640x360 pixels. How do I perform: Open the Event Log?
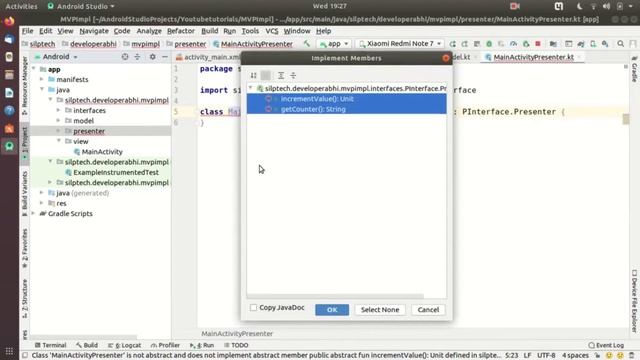tap(606, 345)
